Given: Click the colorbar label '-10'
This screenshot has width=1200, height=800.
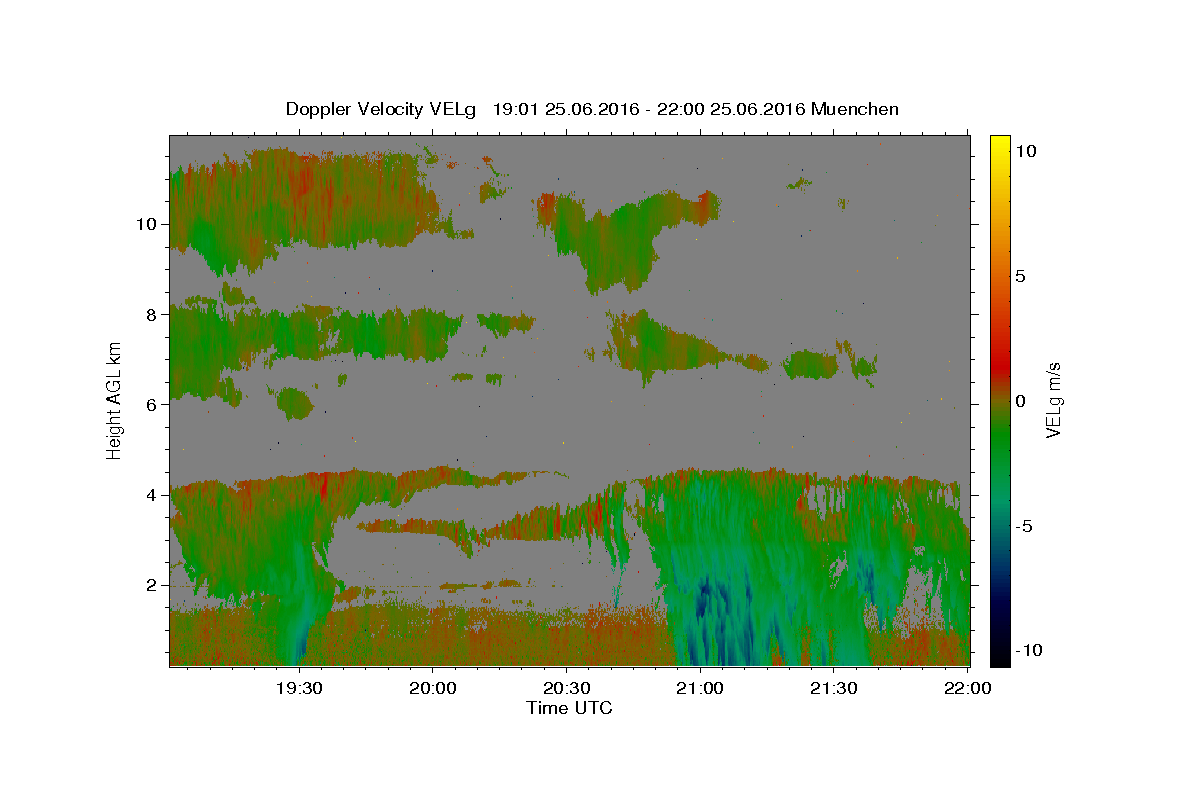Looking at the screenshot, I should (1027, 650).
